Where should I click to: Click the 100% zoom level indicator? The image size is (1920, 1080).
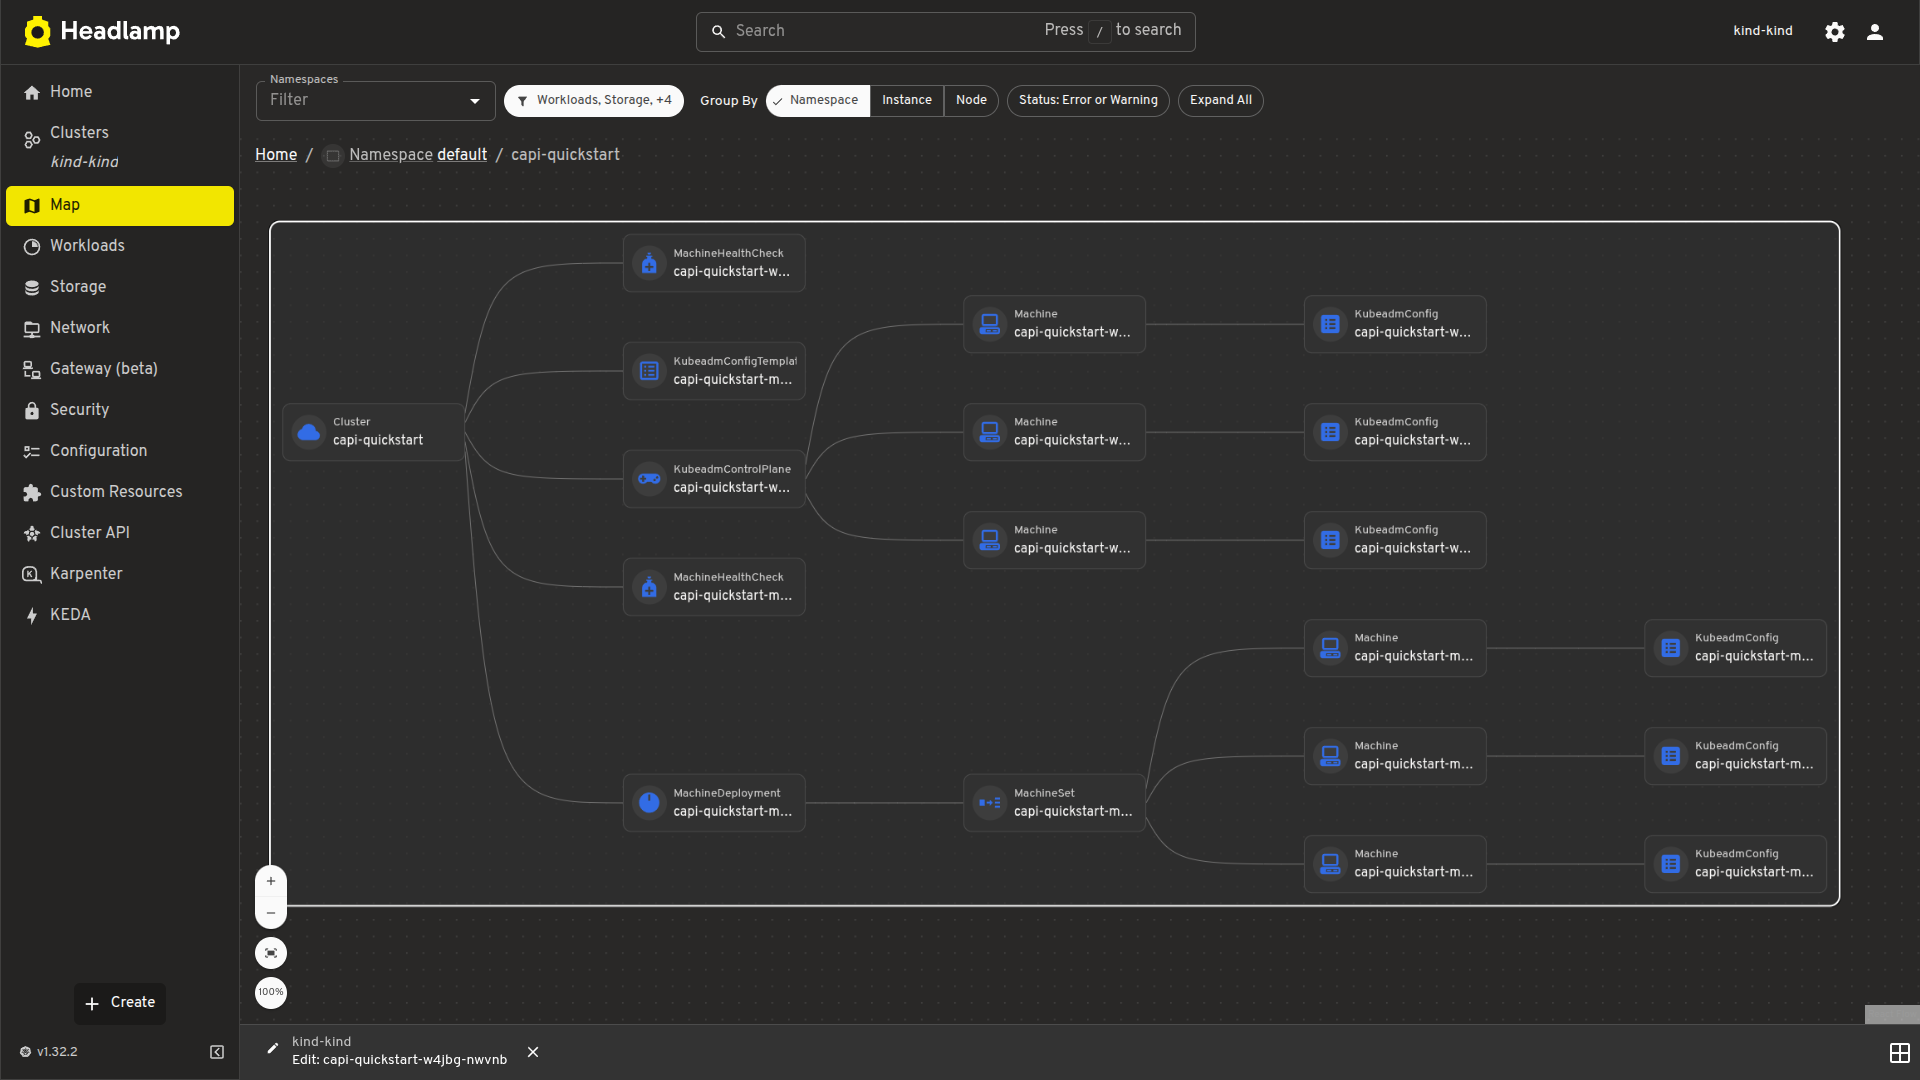coord(271,993)
